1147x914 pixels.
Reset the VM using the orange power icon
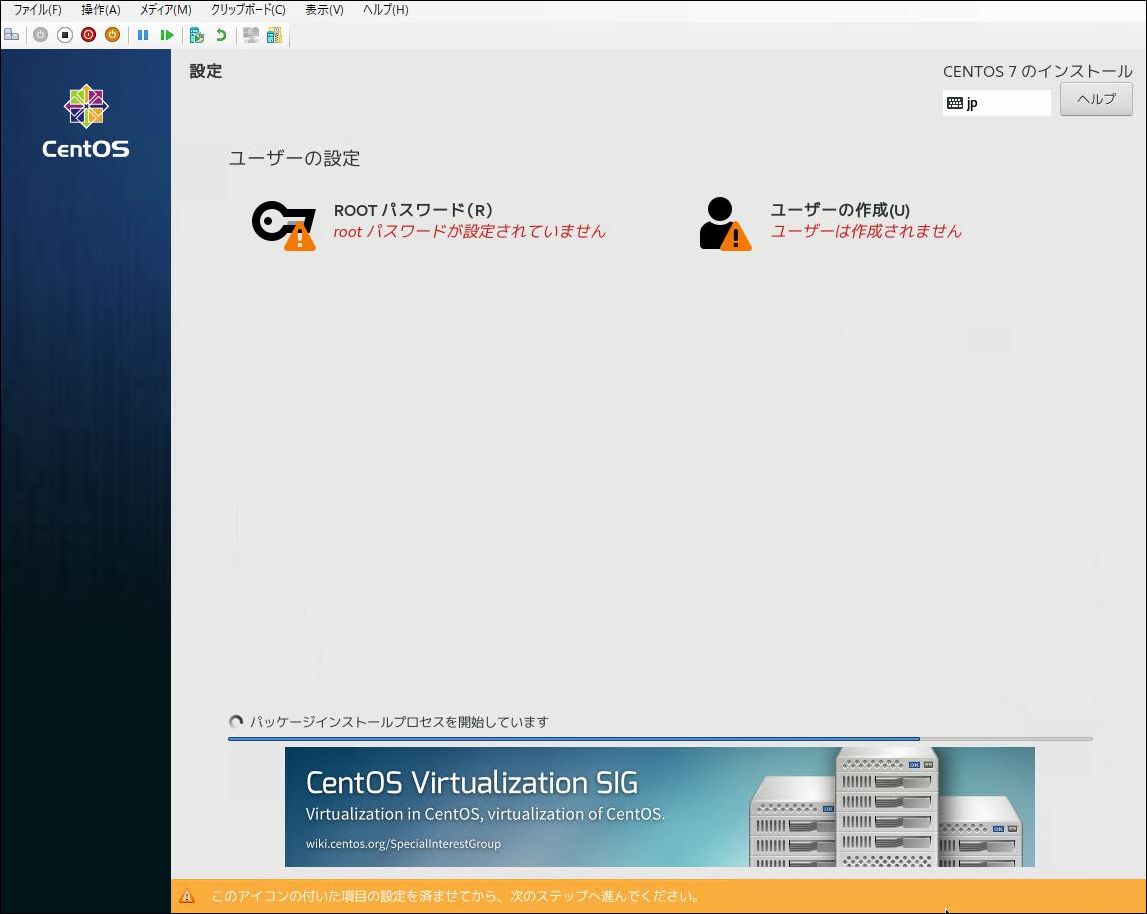pos(111,34)
